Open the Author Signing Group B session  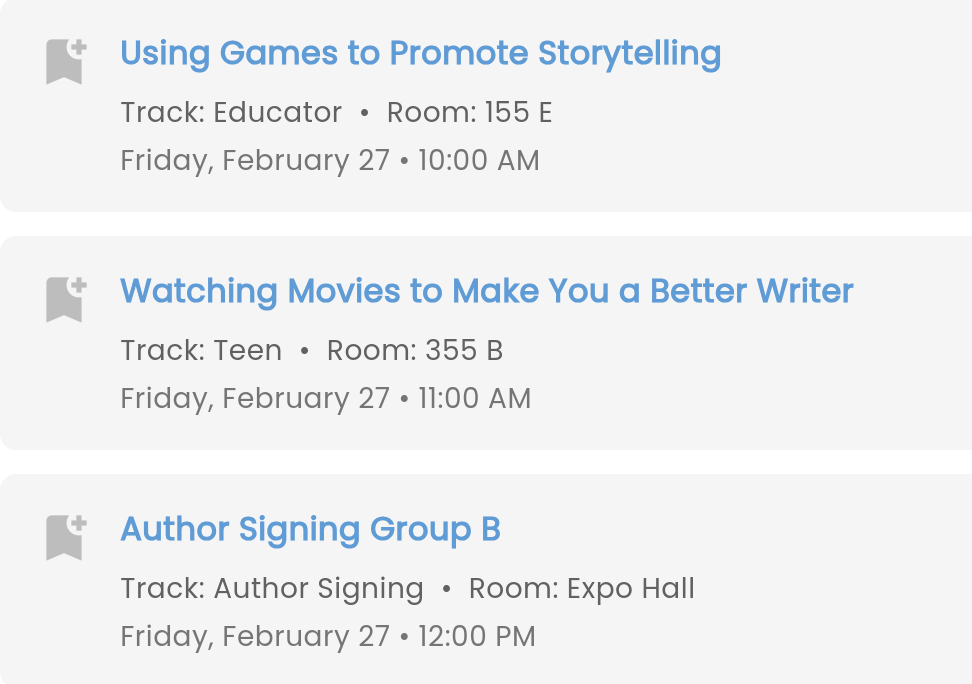310,530
